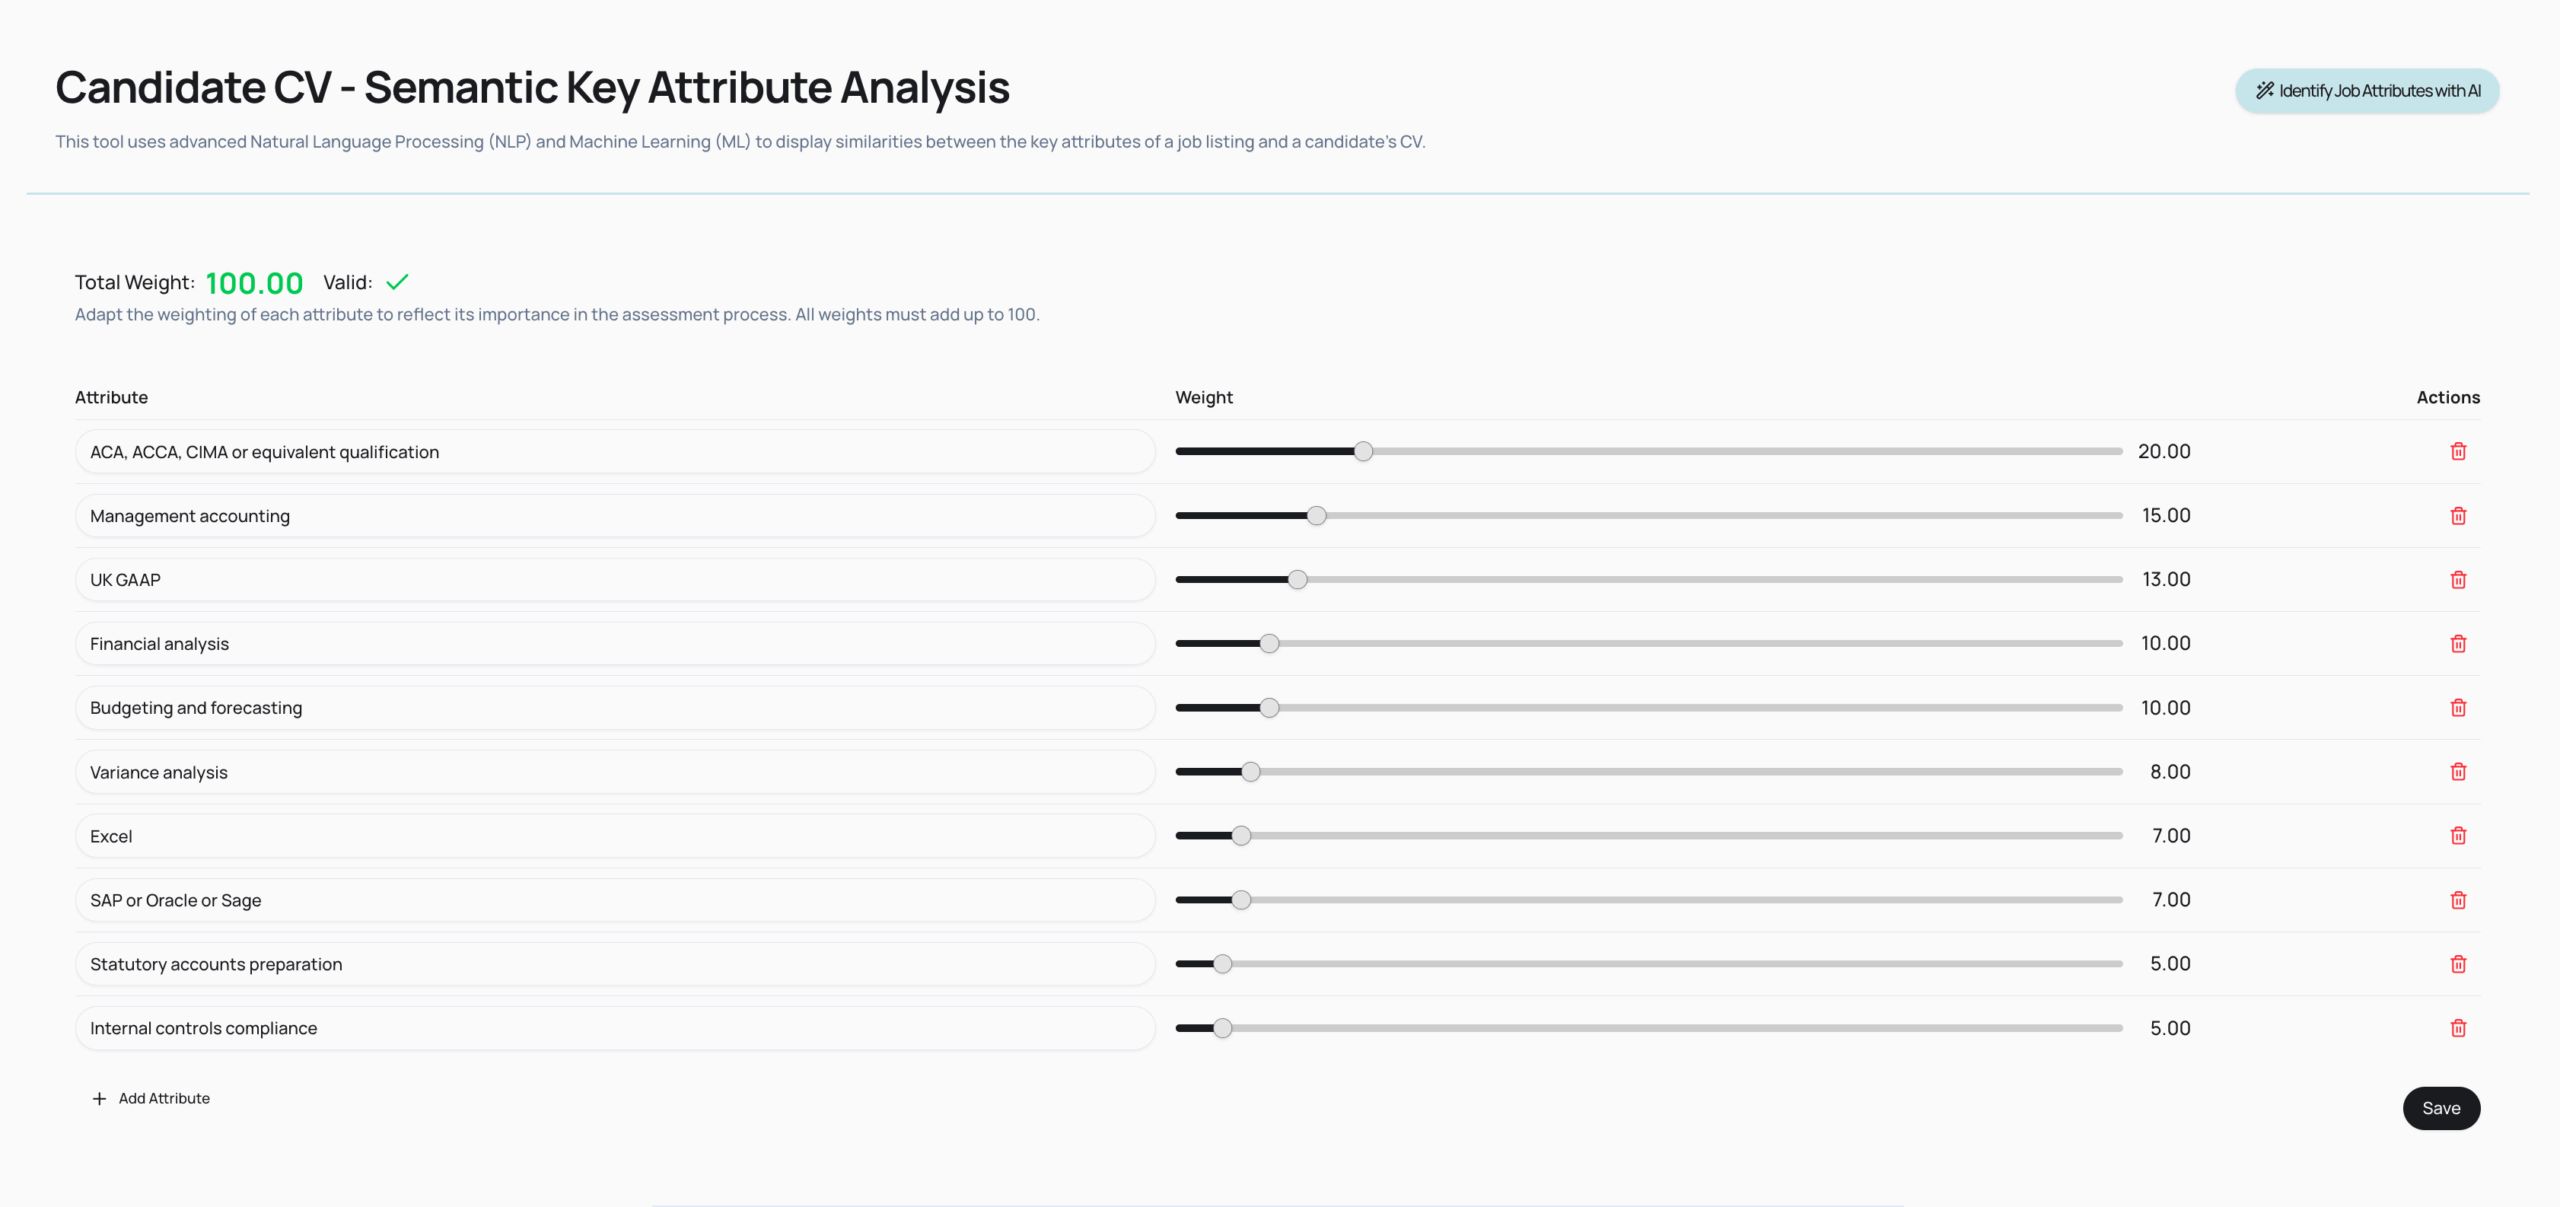Click the Variance analysis attribute input

coord(615,772)
